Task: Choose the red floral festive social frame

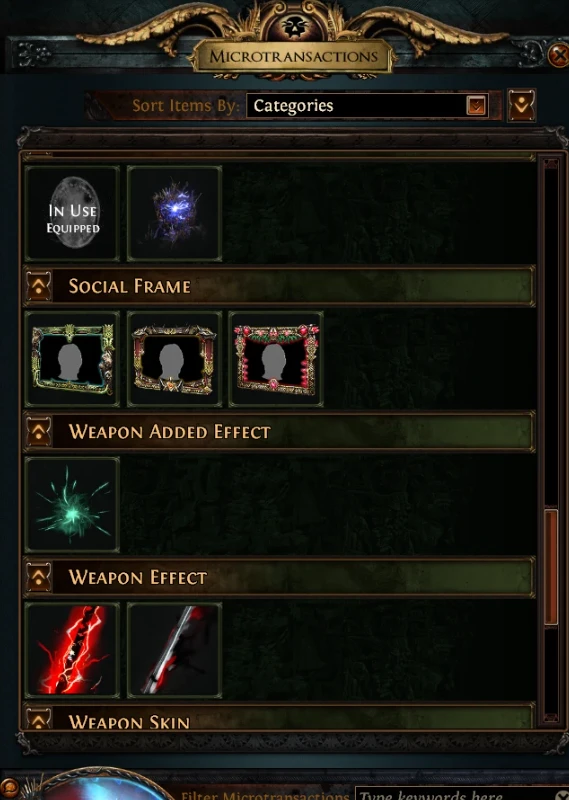Action: tap(276, 359)
